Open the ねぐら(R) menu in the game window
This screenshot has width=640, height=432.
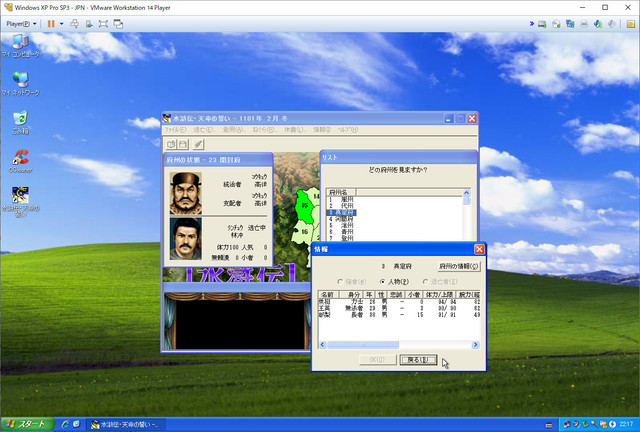point(264,129)
